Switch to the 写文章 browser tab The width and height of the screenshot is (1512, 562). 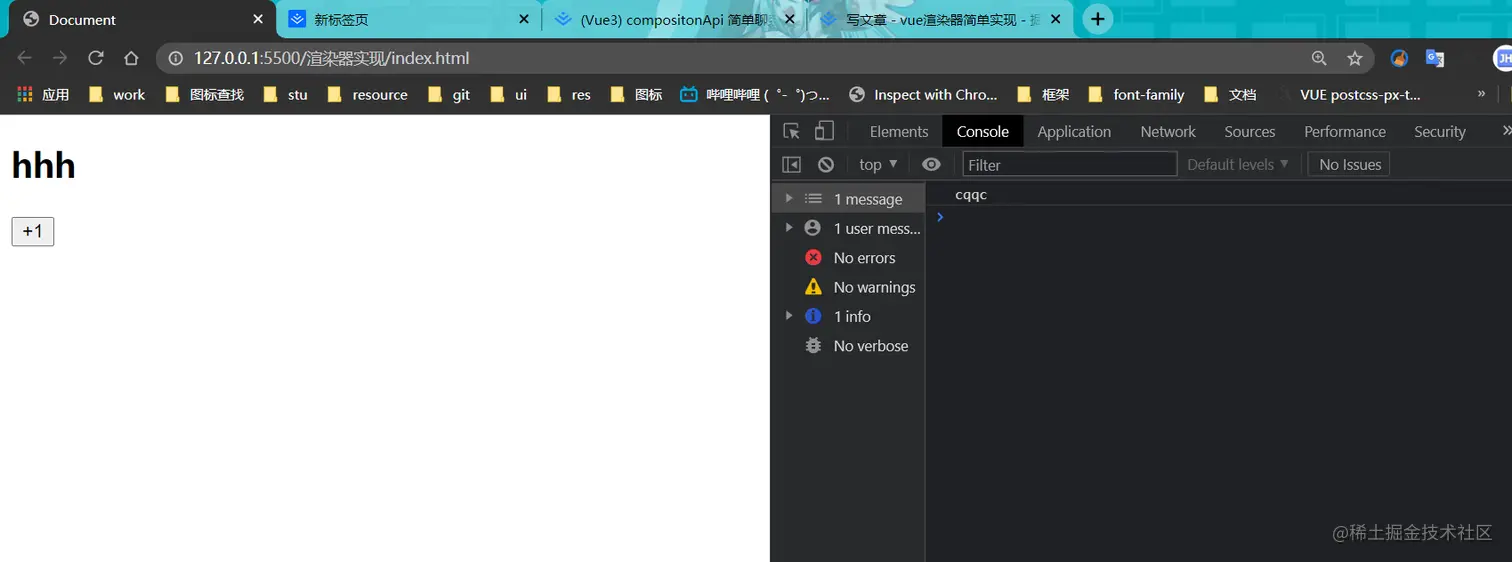(940, 19)
